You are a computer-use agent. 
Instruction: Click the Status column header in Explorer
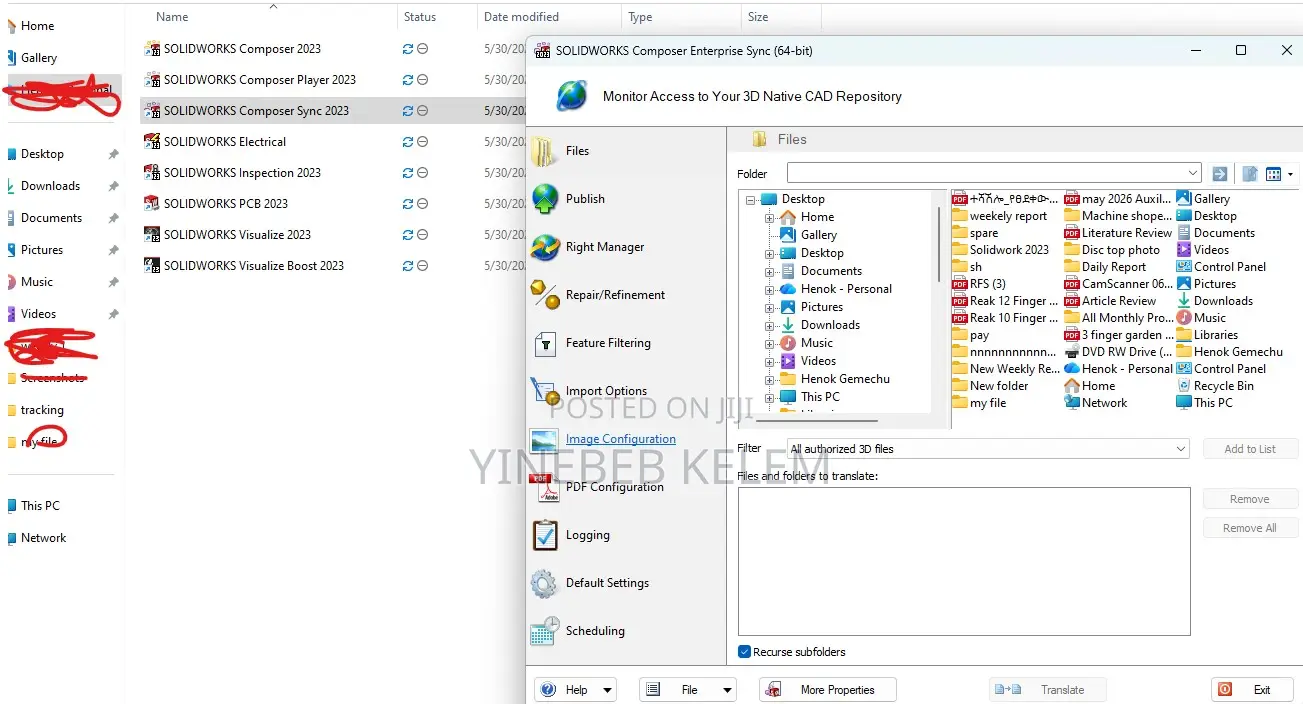pyautogui.click(x=420, y=17)
